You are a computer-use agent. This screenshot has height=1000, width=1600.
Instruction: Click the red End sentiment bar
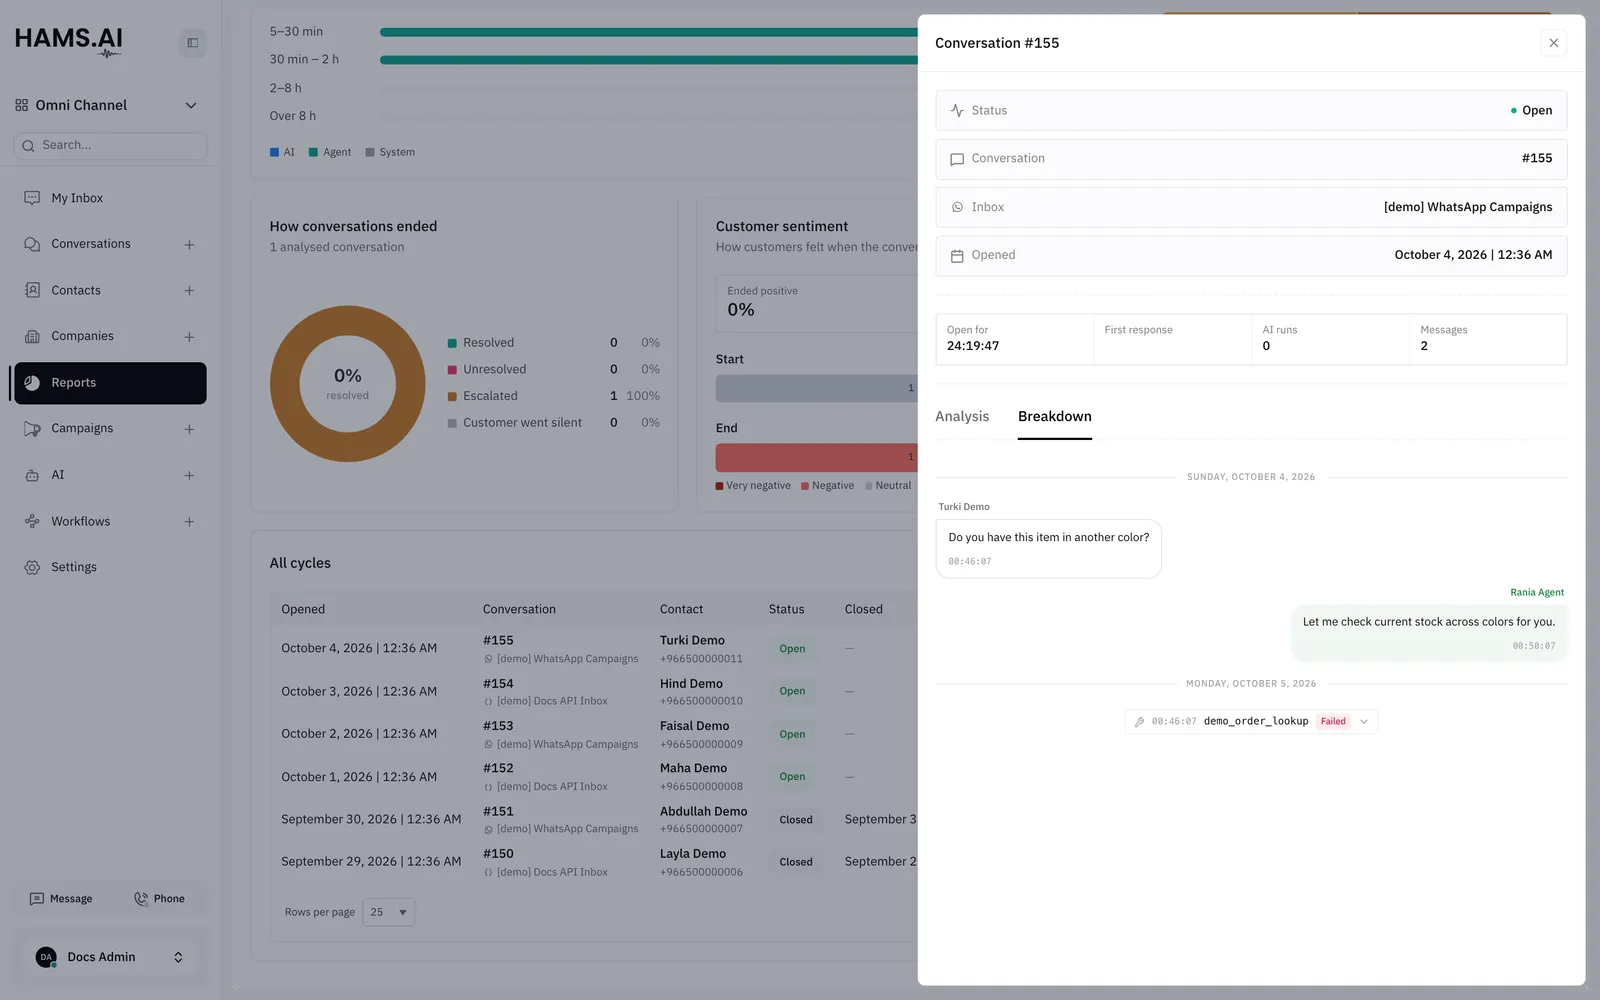[x=816, y=457]
